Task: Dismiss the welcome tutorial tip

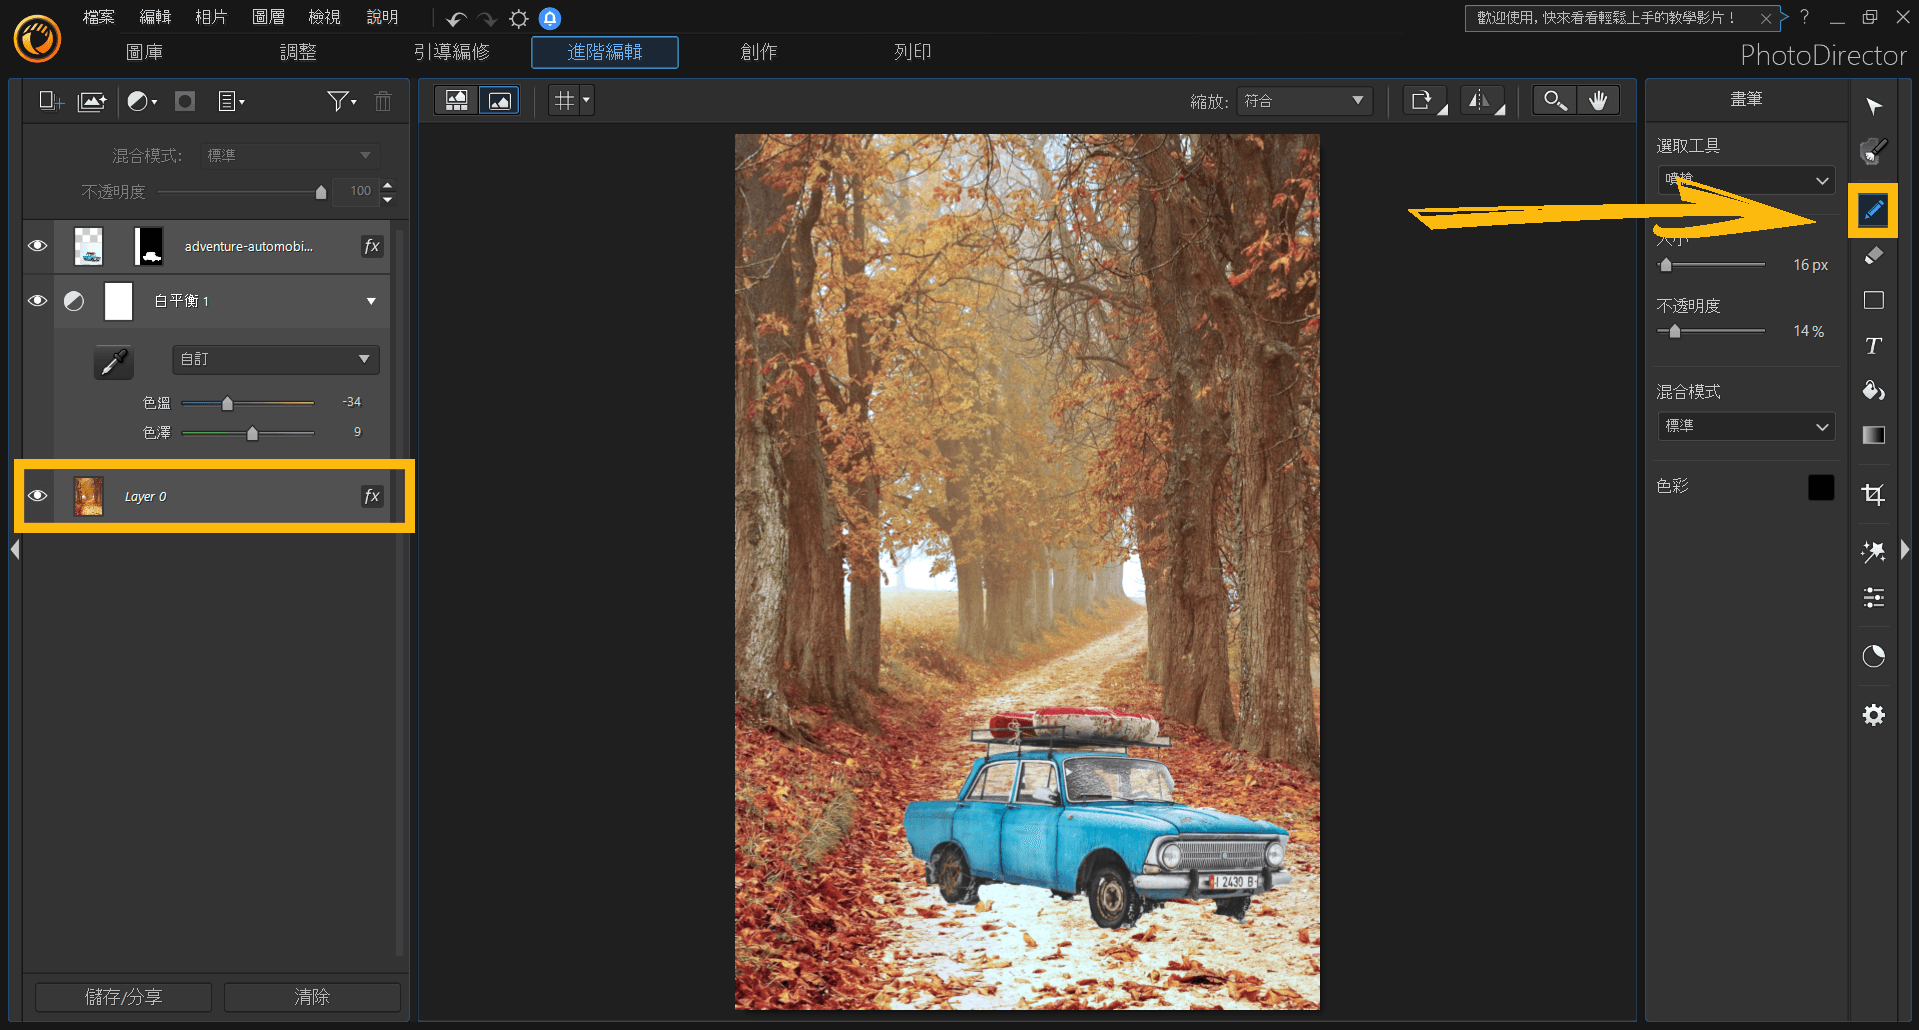Action: tap(1766, 18)
